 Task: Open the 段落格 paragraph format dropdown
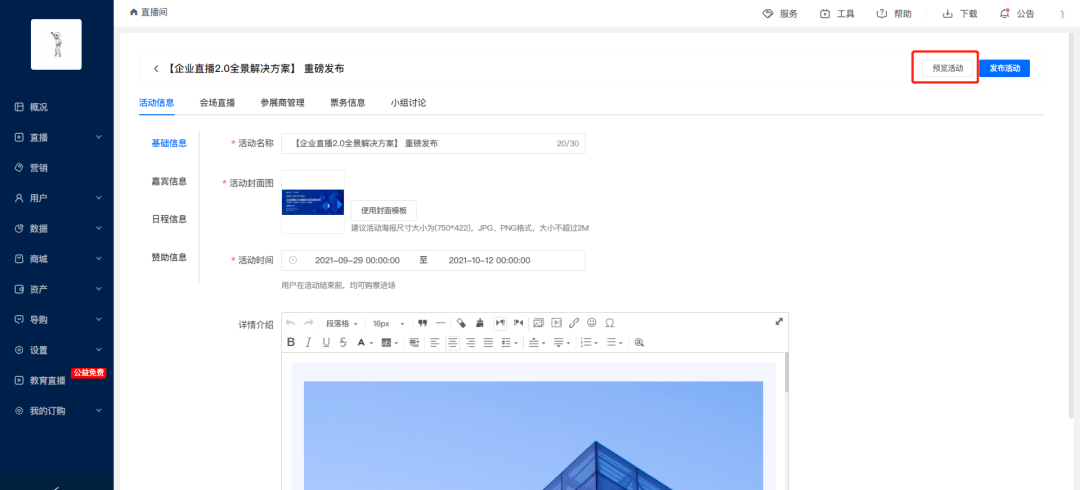click(x=342, y=323)
